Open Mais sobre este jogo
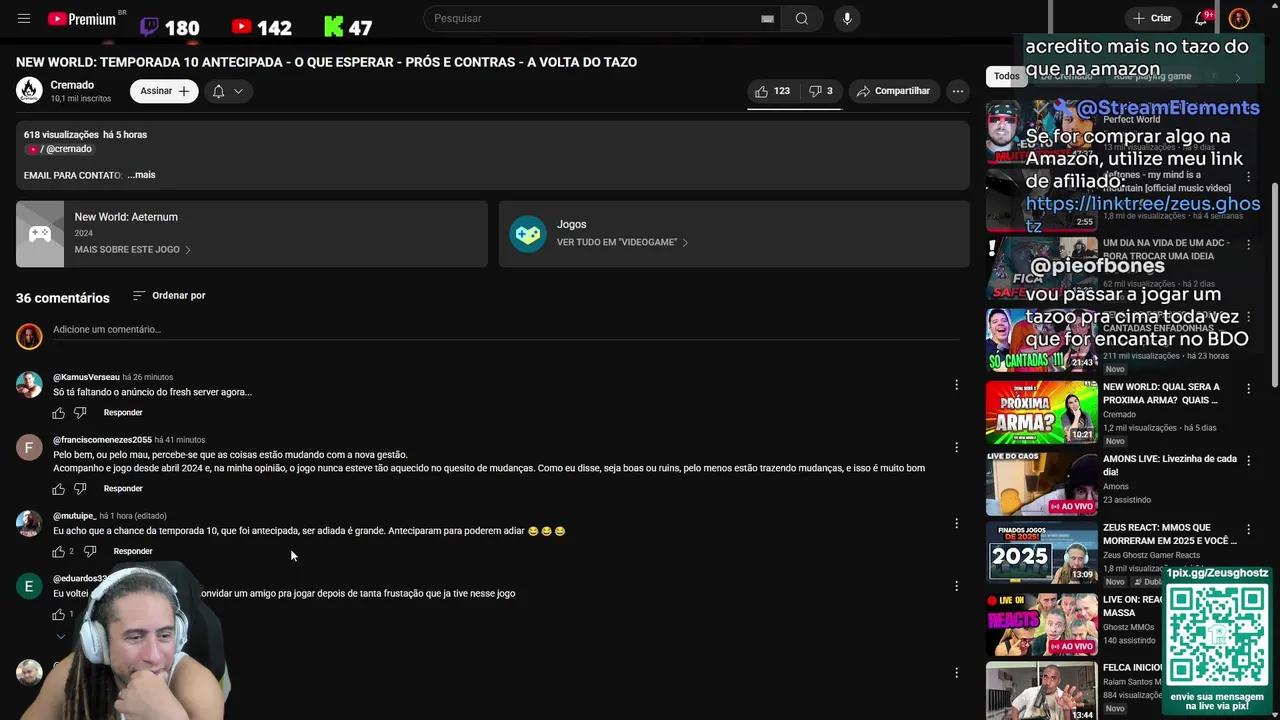Screen dimensions: 1280x720 pyautogui.click(x=132, y=250)
